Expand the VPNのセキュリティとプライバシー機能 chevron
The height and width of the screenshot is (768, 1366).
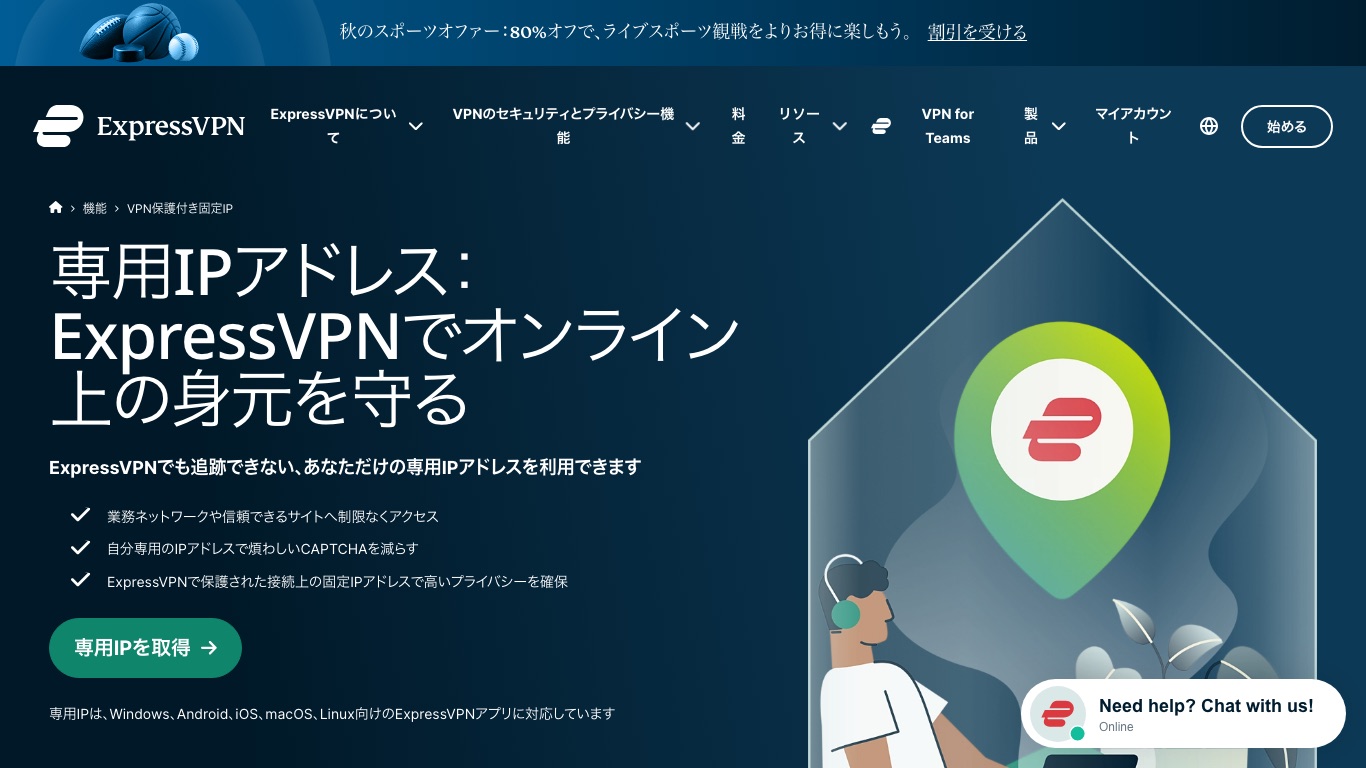(693, 126)
